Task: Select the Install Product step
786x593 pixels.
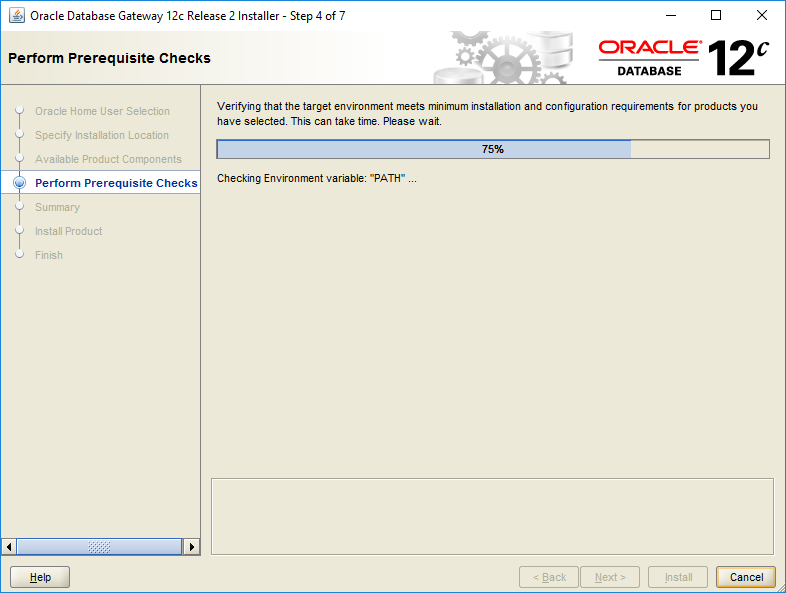Action: pyautogui.click(x=69, y=231)
